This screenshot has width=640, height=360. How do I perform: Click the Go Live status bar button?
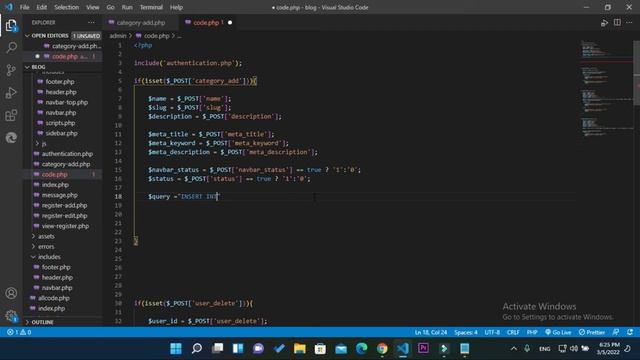coord(558,332)
